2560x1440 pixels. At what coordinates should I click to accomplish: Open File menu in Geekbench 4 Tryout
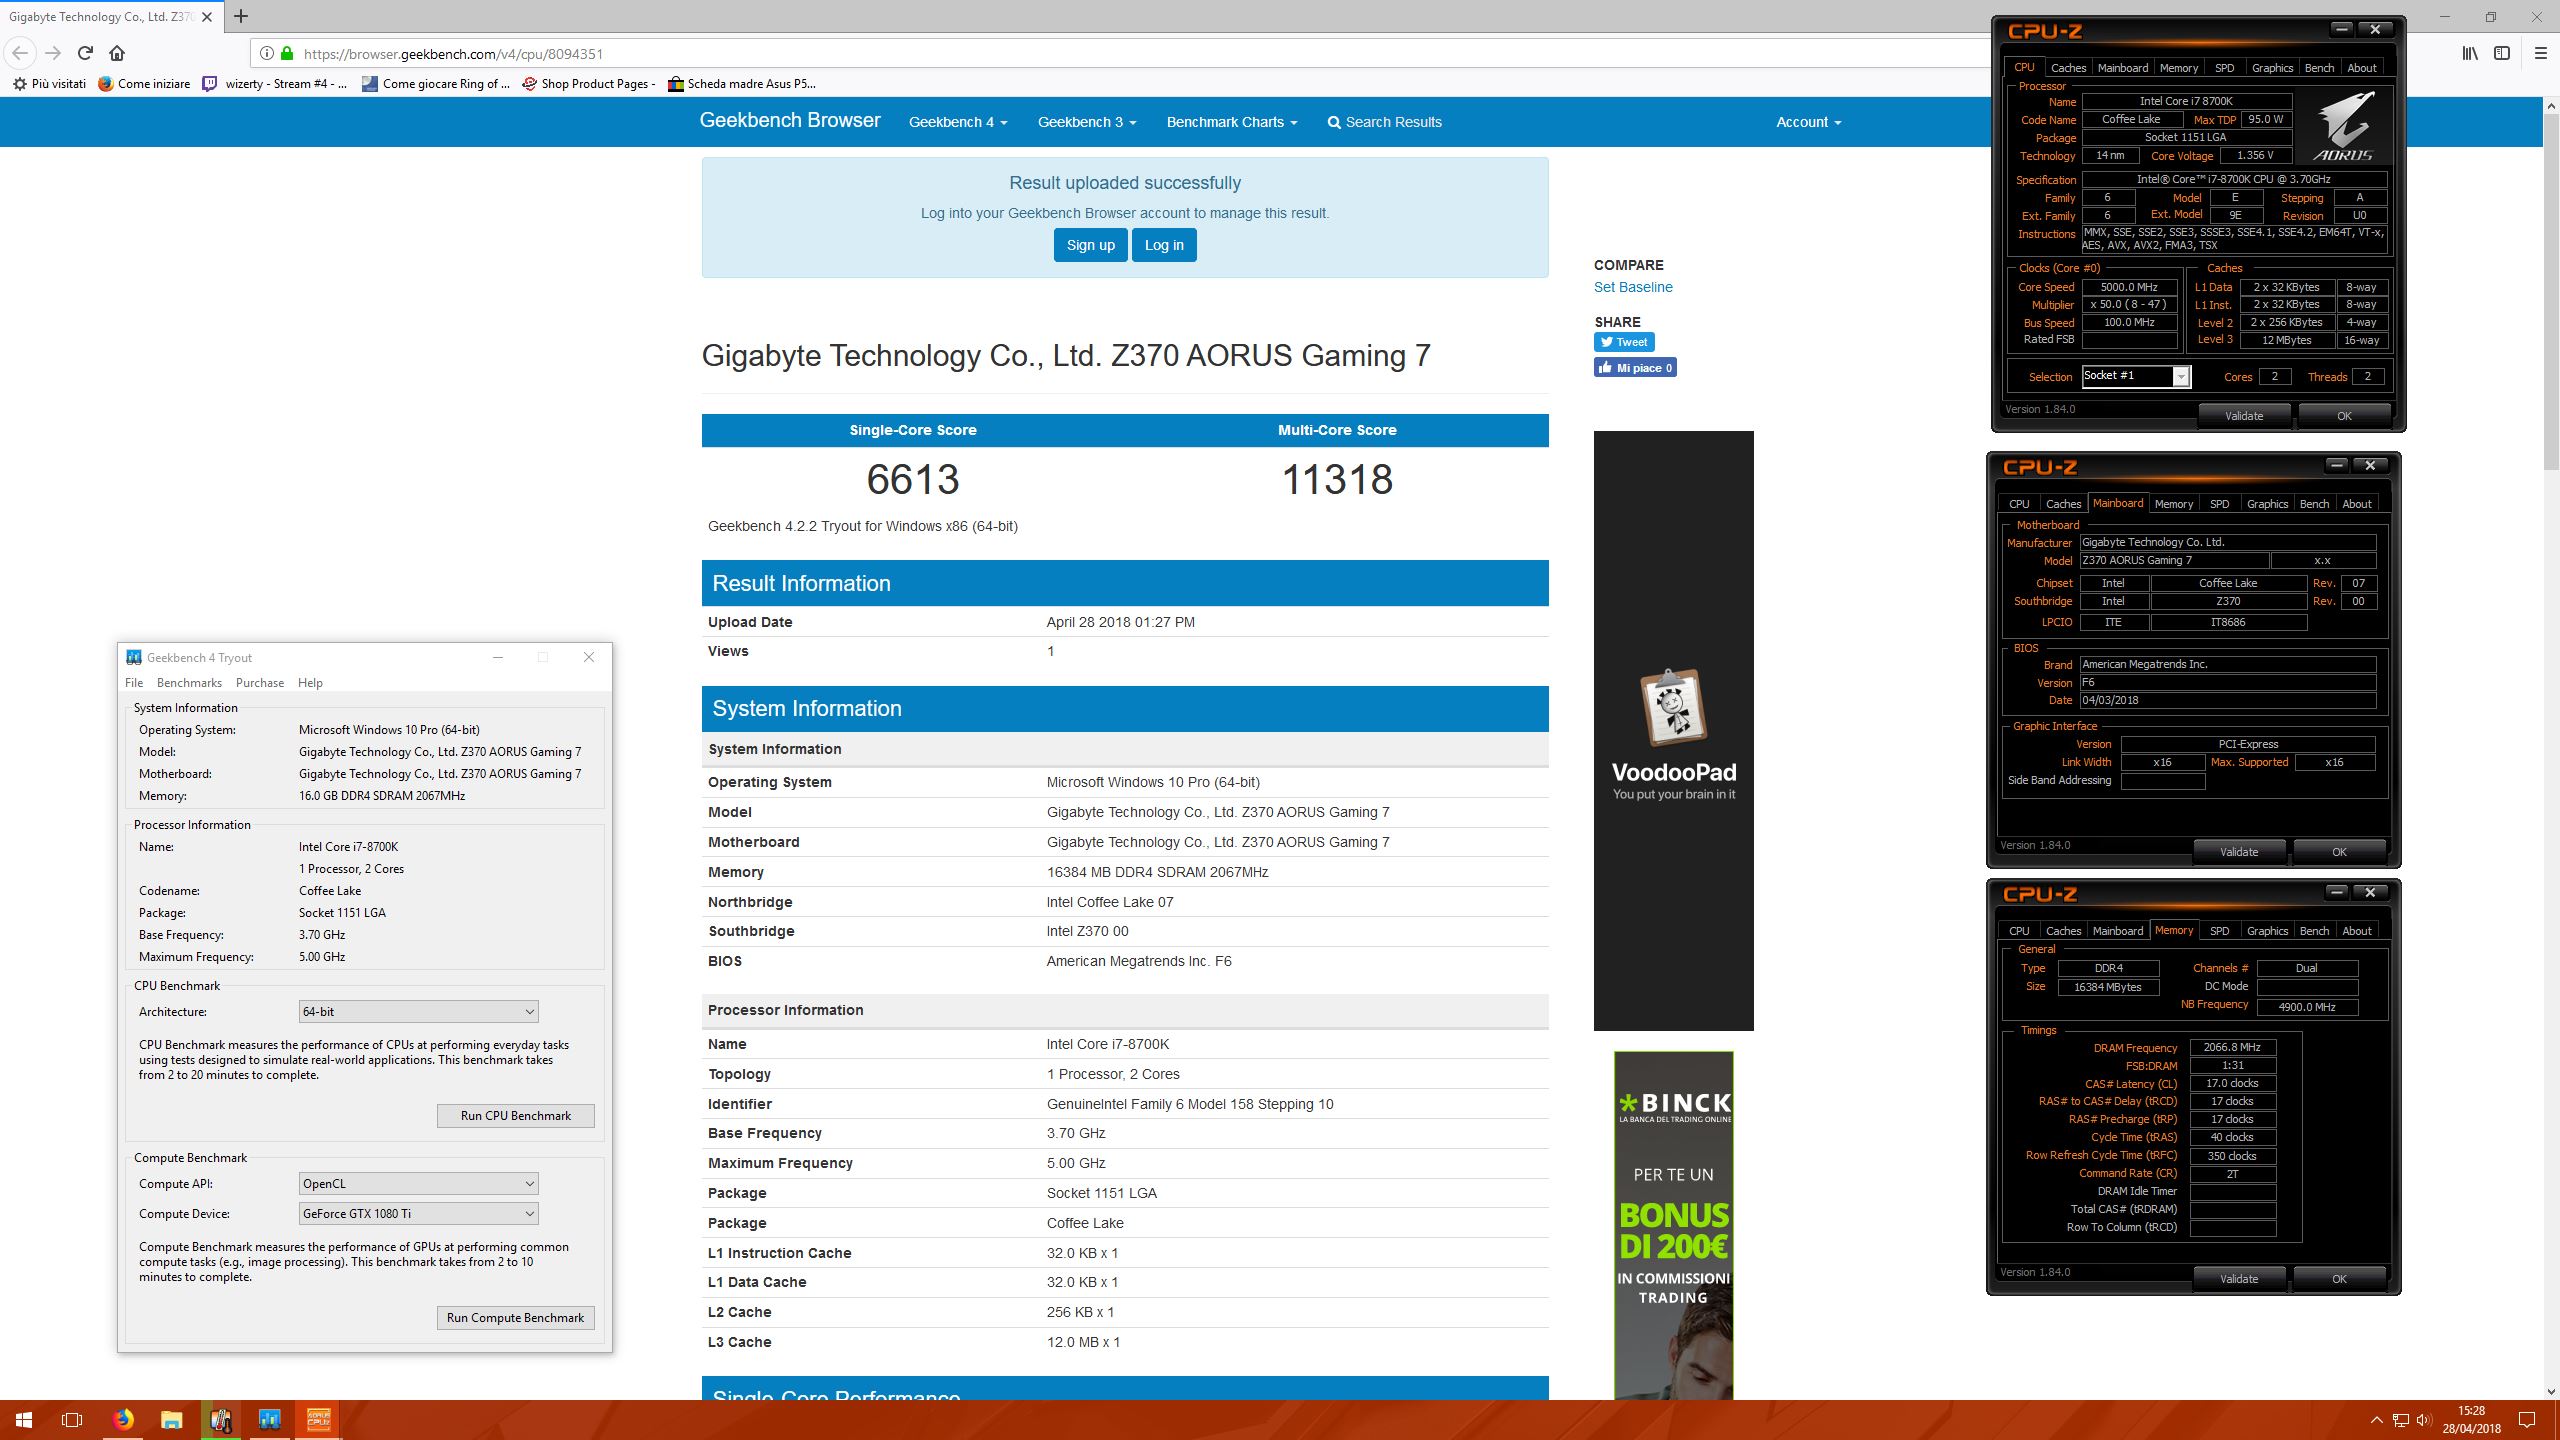pos(134,683)
